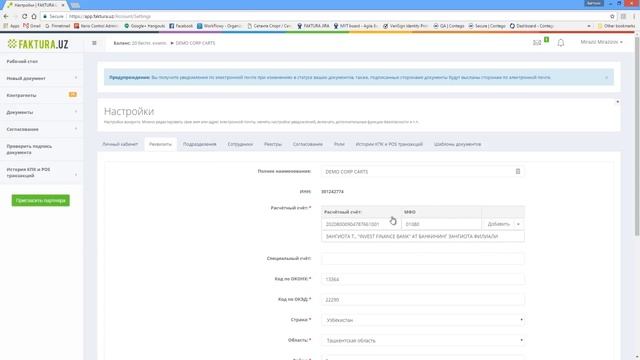Reload the page with browser refresh icon
Screen dimensions: 640x360
(x=24, y=16)
